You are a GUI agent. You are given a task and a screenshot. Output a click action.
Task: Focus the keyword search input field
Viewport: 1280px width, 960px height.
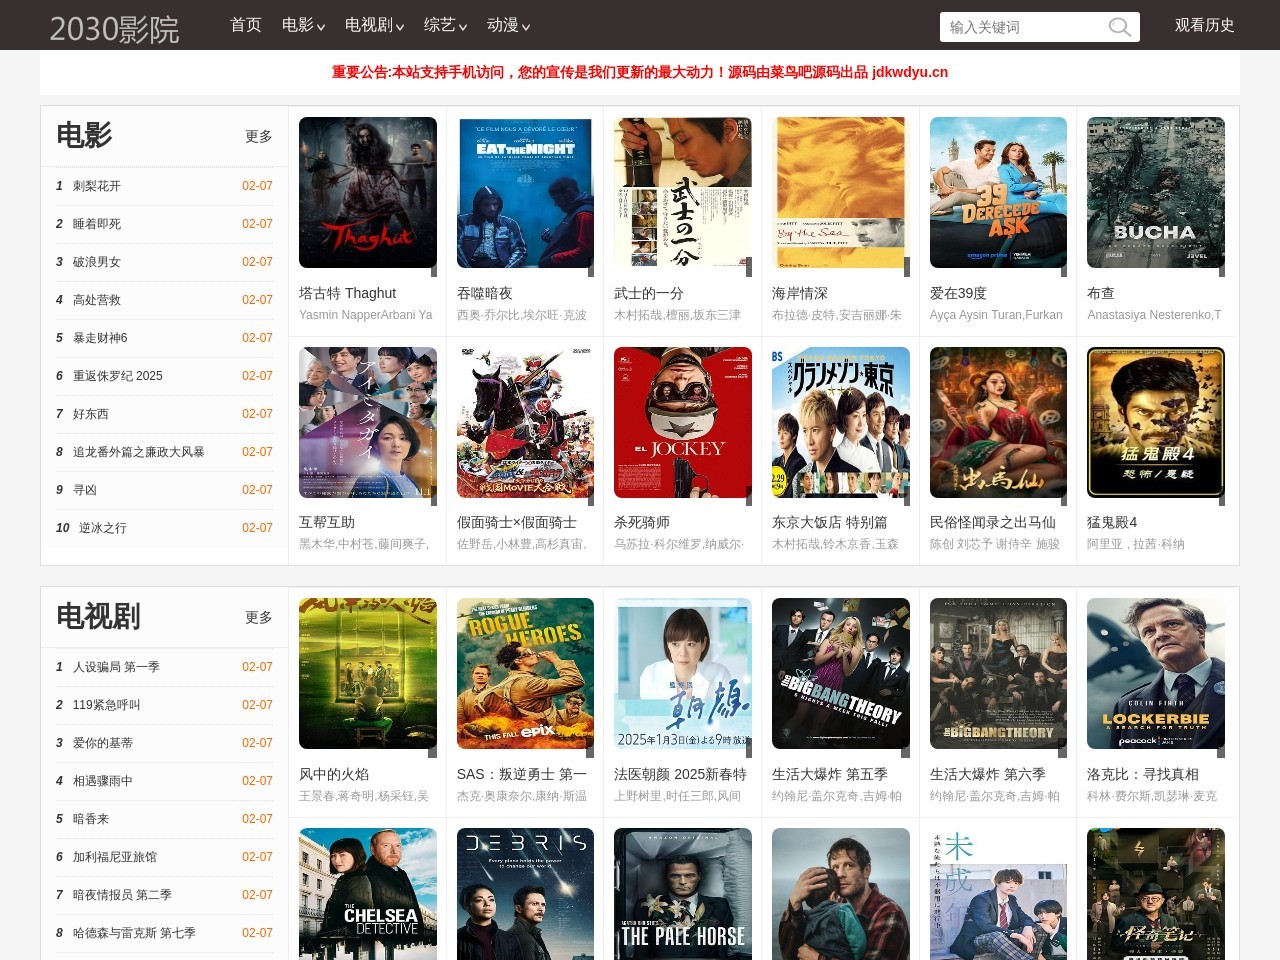tap(1022, 27)
